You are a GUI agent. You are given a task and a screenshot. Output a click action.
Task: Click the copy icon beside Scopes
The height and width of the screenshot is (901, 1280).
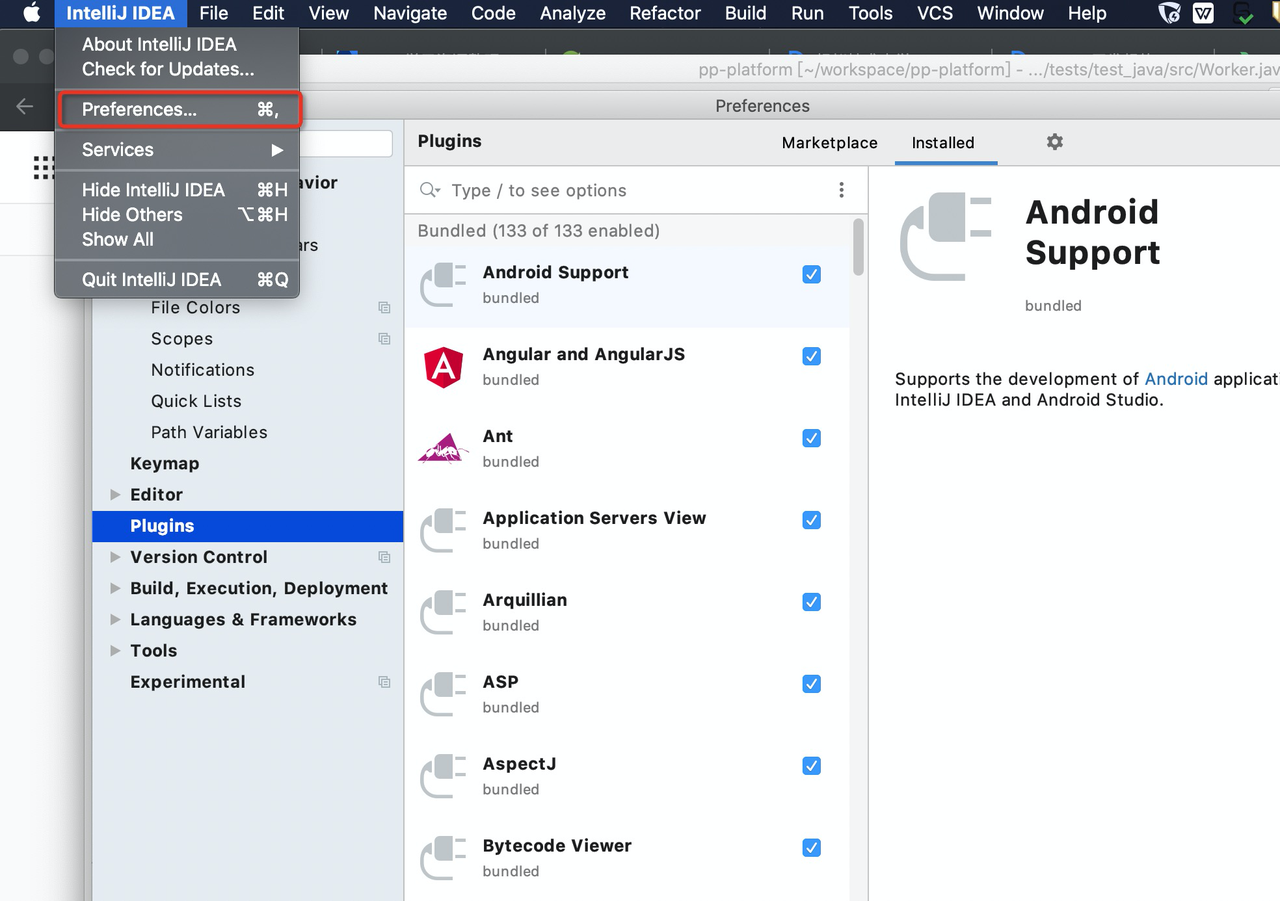pyautogui.click(x=384, y=339)
